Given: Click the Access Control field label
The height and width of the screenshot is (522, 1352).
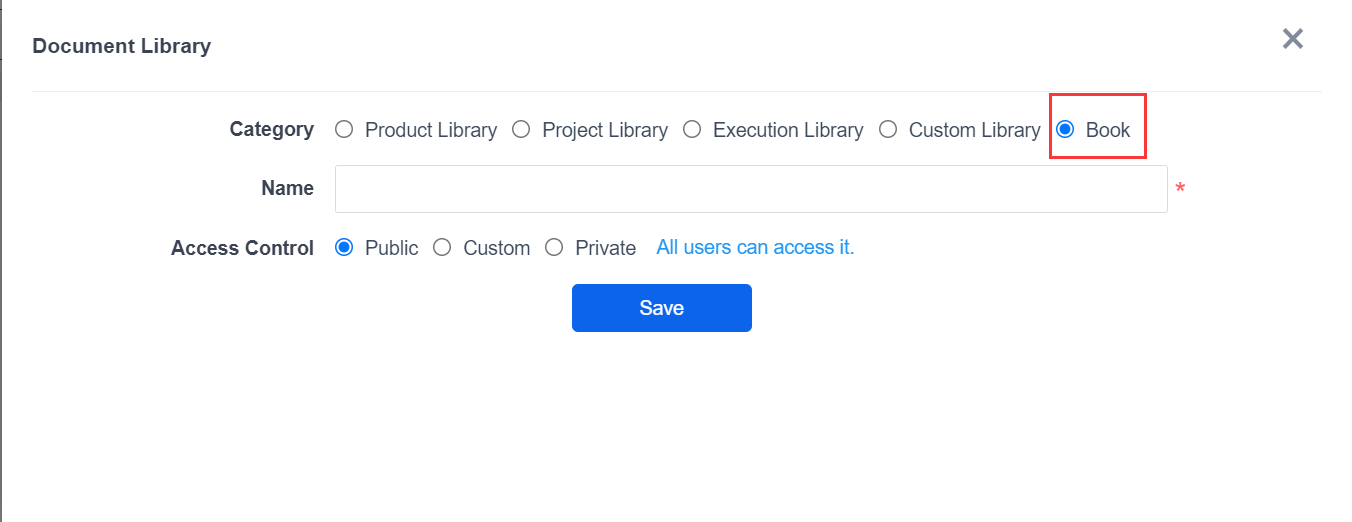Looking at the screenshot, I should click(x=243, y=248).
